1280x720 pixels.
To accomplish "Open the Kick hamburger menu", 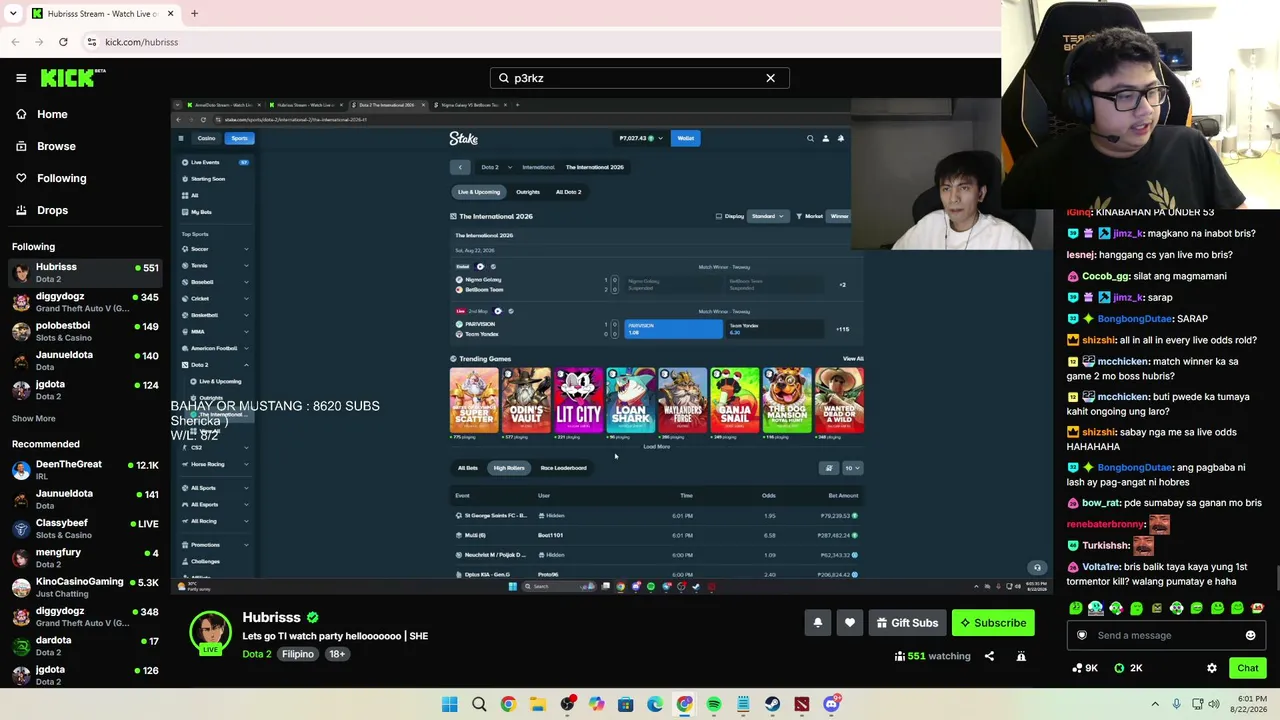I will pos(21,78).
